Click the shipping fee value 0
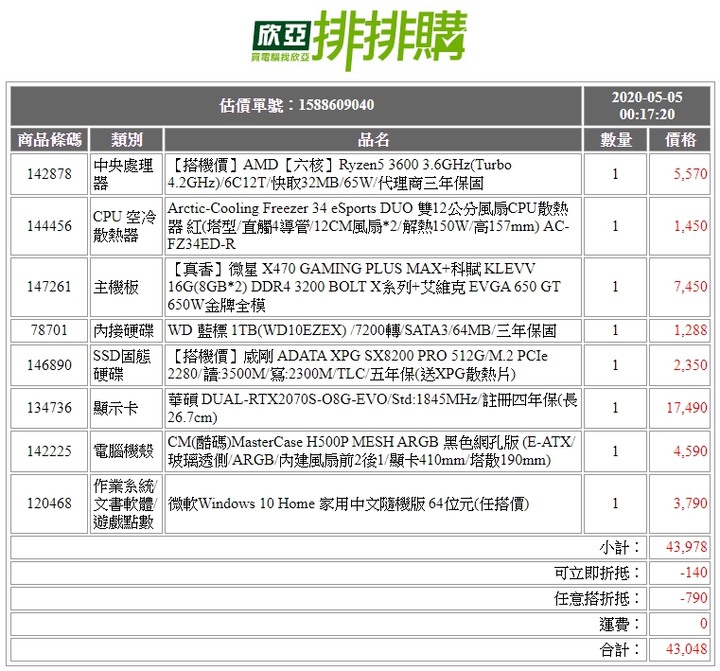 click(x=703, y=624)
